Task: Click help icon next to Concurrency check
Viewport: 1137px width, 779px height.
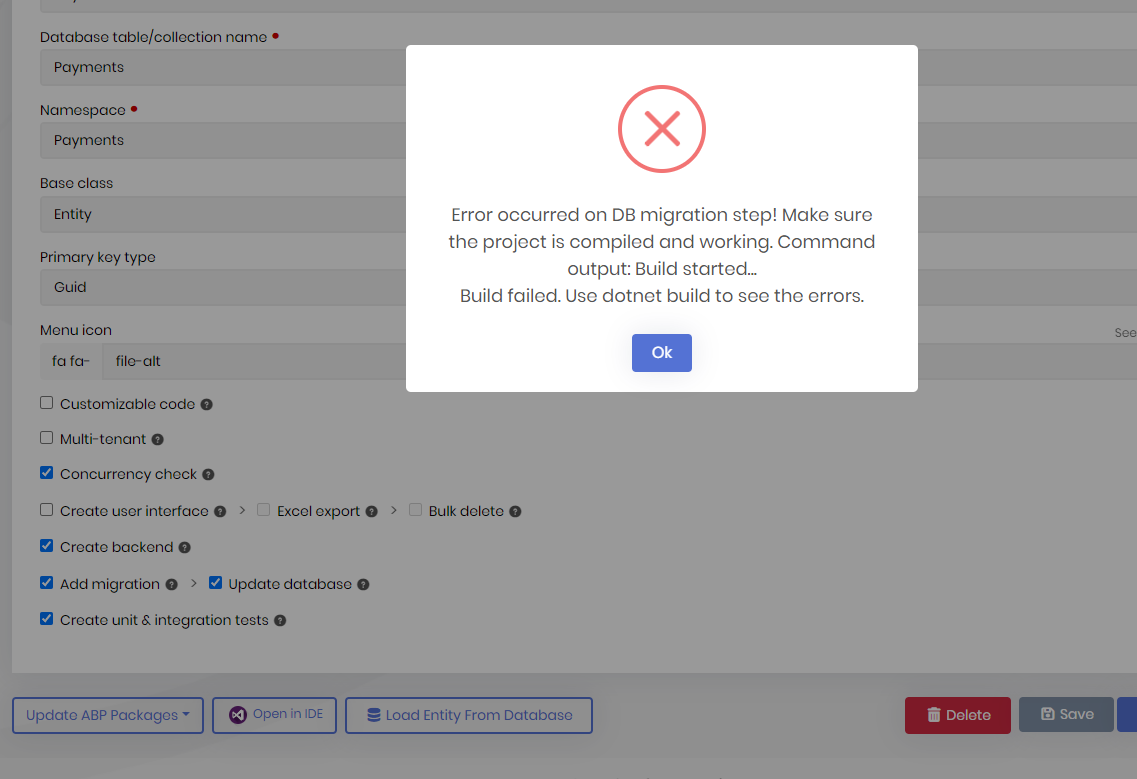Action: pyautogui.click(x=208, y=475)
